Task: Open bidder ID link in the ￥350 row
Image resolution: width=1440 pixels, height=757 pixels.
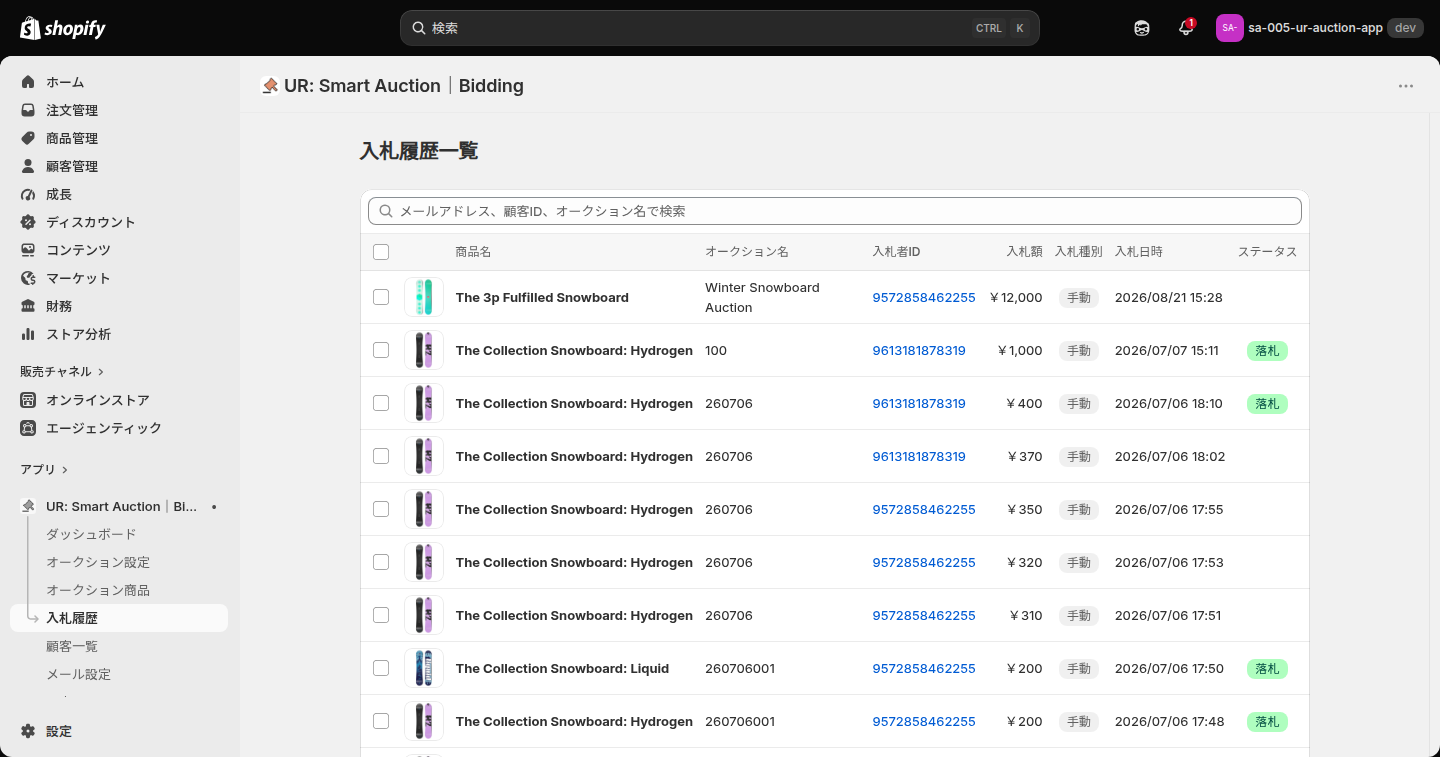Action: pos(924,509)
